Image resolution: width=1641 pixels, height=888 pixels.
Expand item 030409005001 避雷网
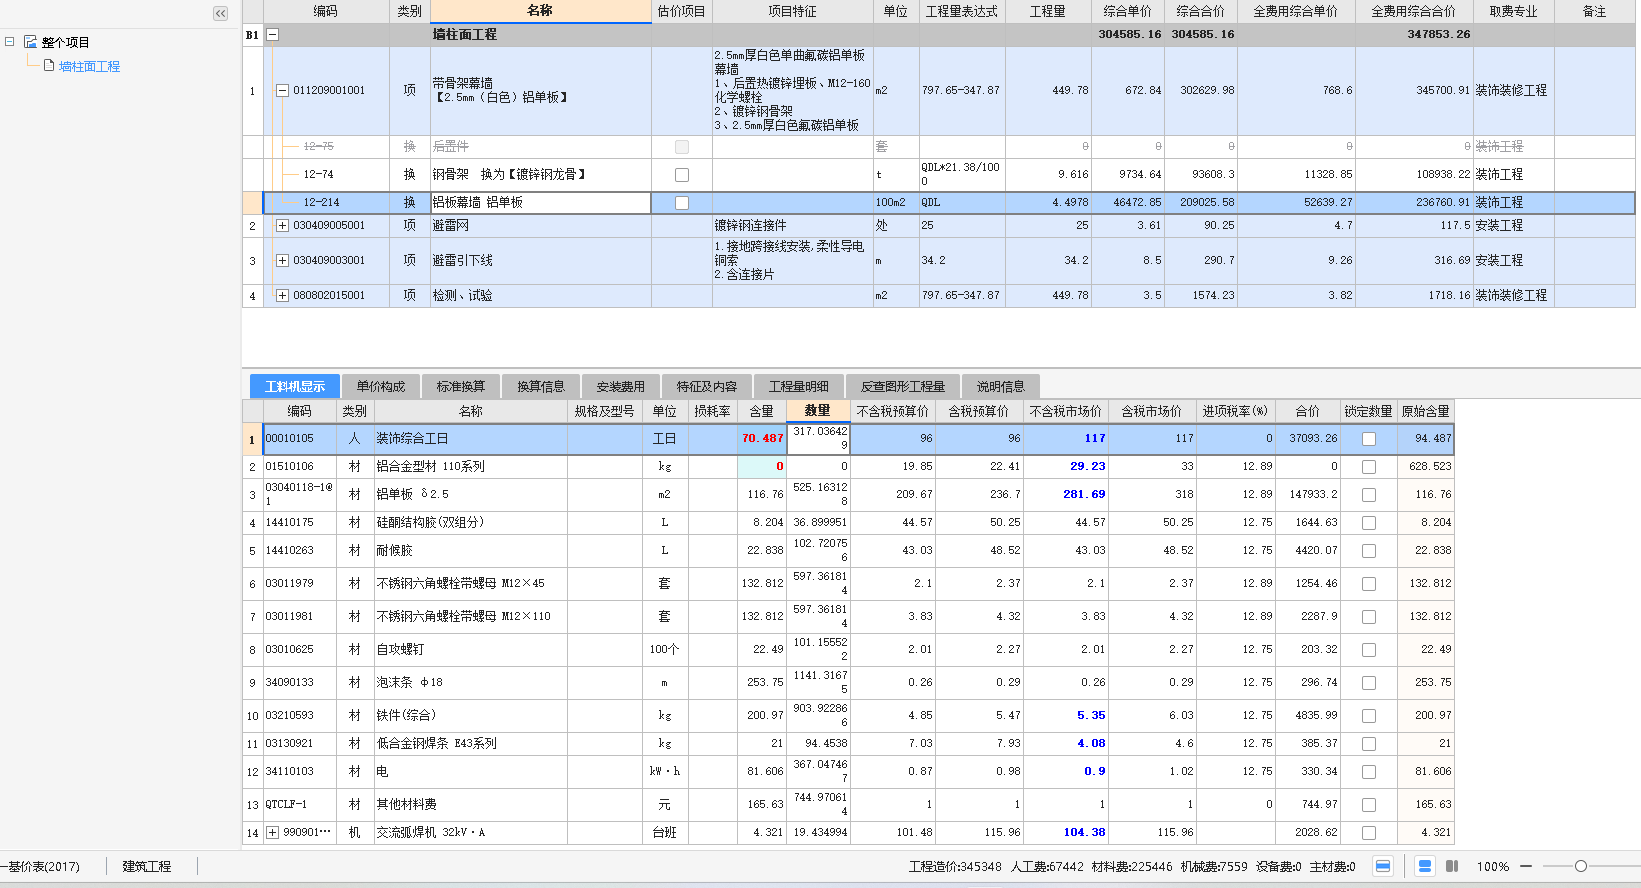tap(282, 225)
